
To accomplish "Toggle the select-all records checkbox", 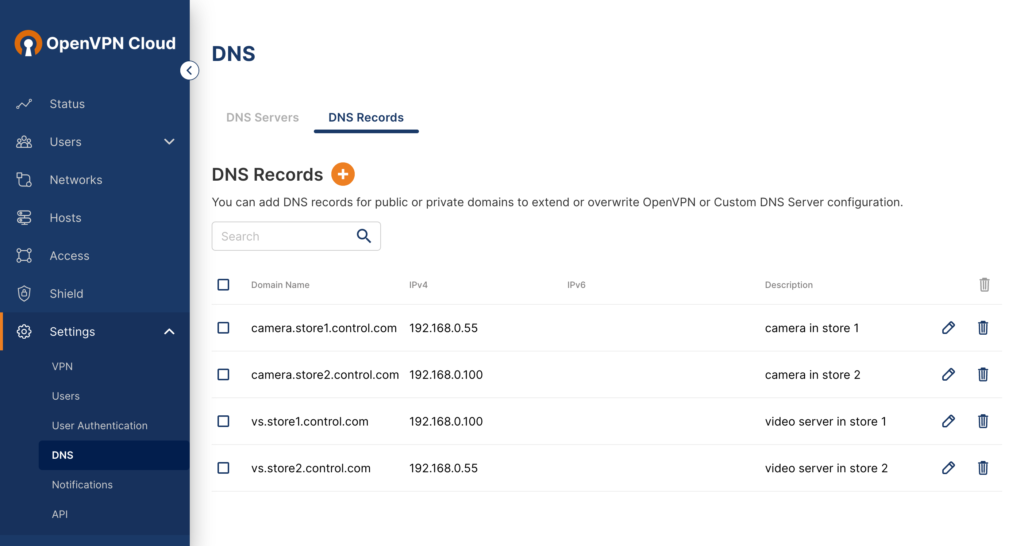I will coord(223,285).
